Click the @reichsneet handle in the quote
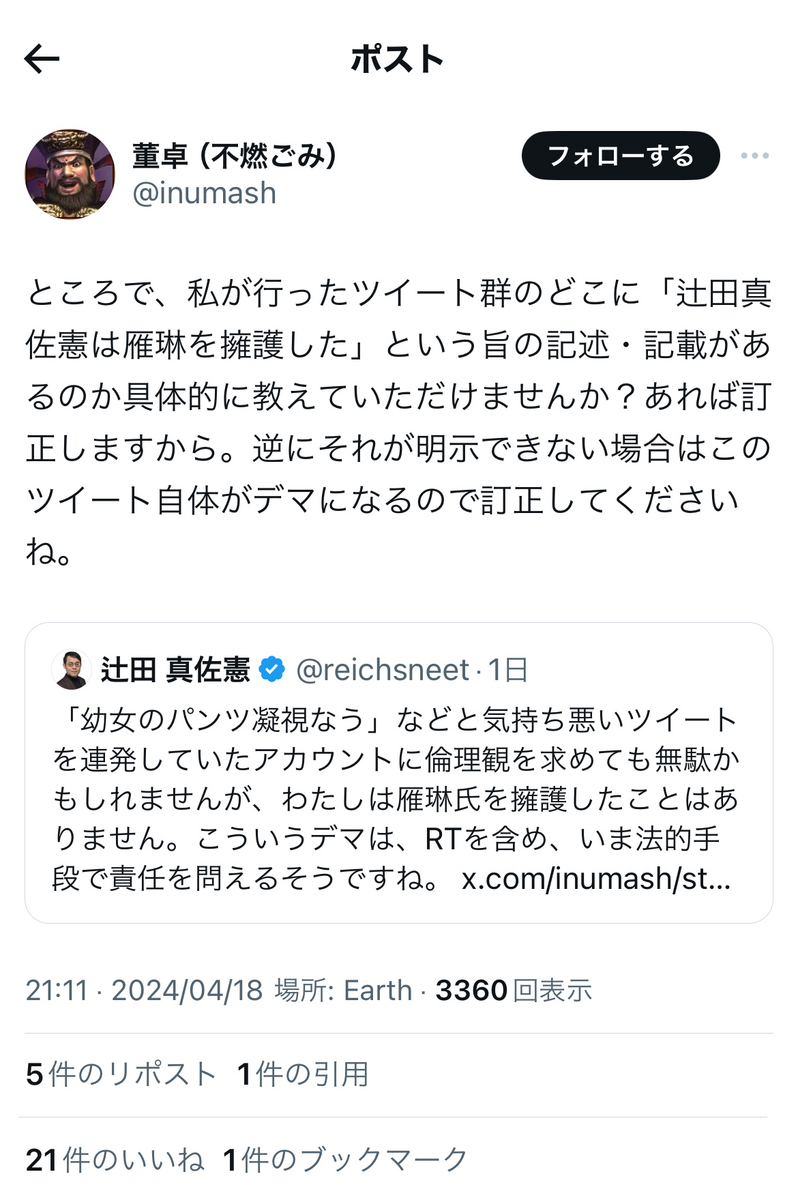Image resolution: width=798 pixels, height=1200 pixels. point(383,669)
